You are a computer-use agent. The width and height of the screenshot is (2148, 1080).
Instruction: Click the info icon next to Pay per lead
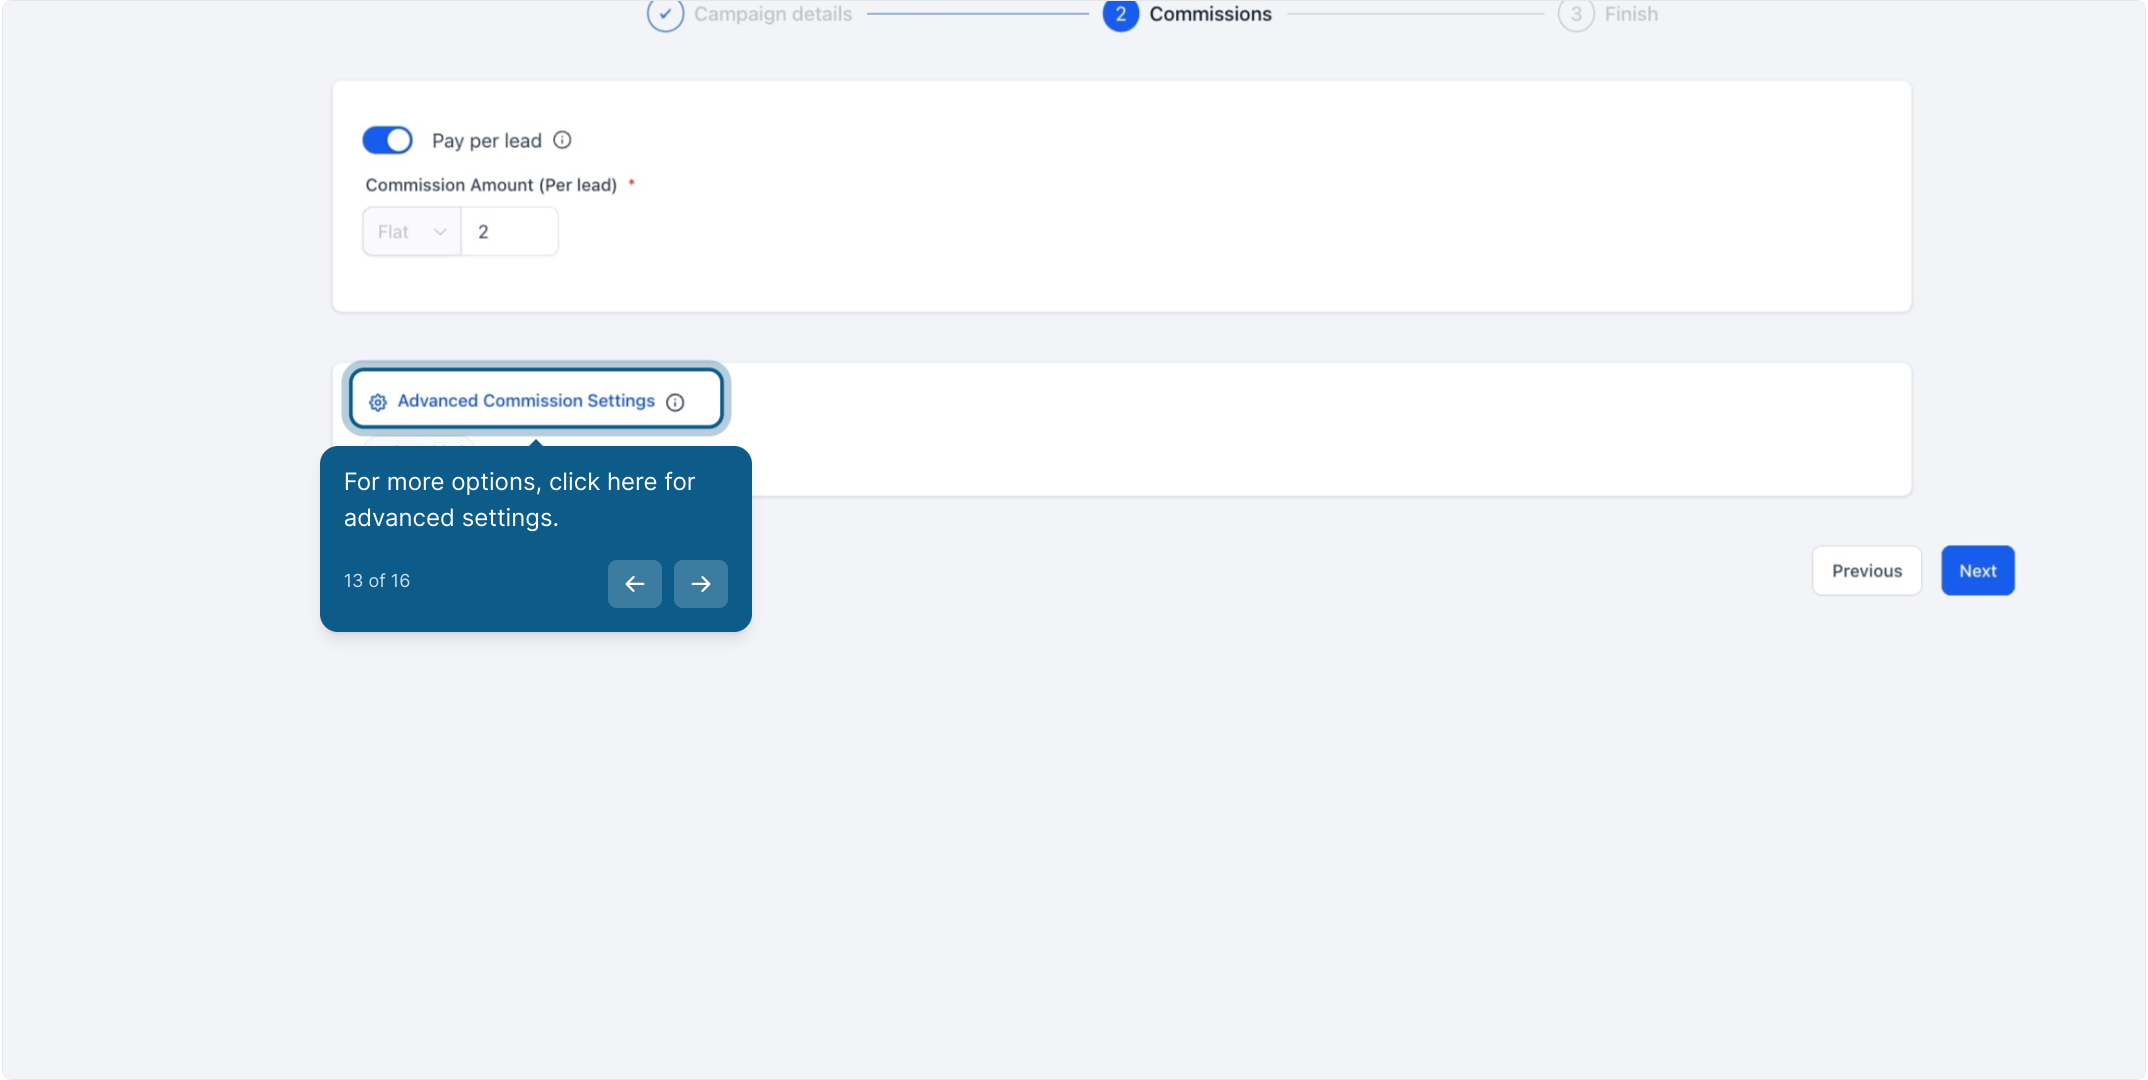[562, 140]
